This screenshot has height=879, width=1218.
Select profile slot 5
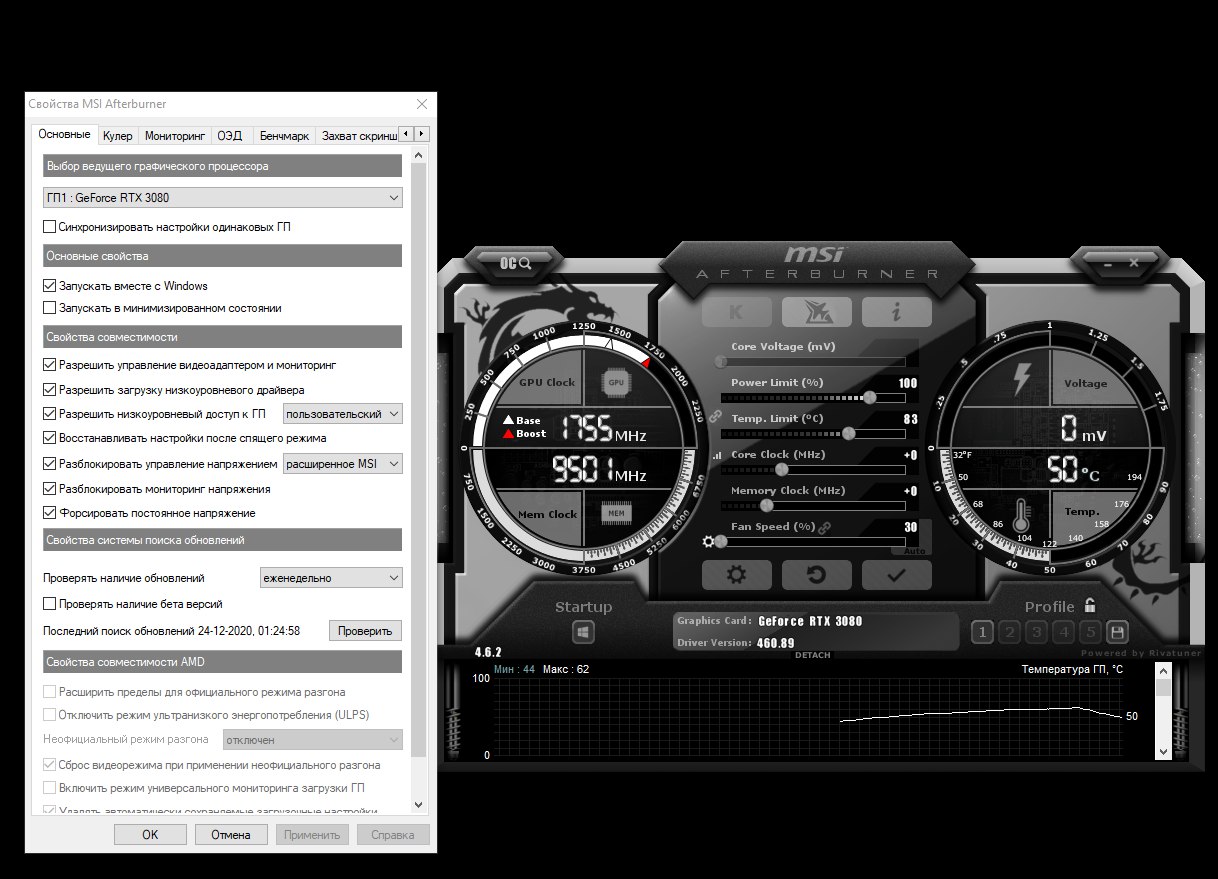[1091, 632]
